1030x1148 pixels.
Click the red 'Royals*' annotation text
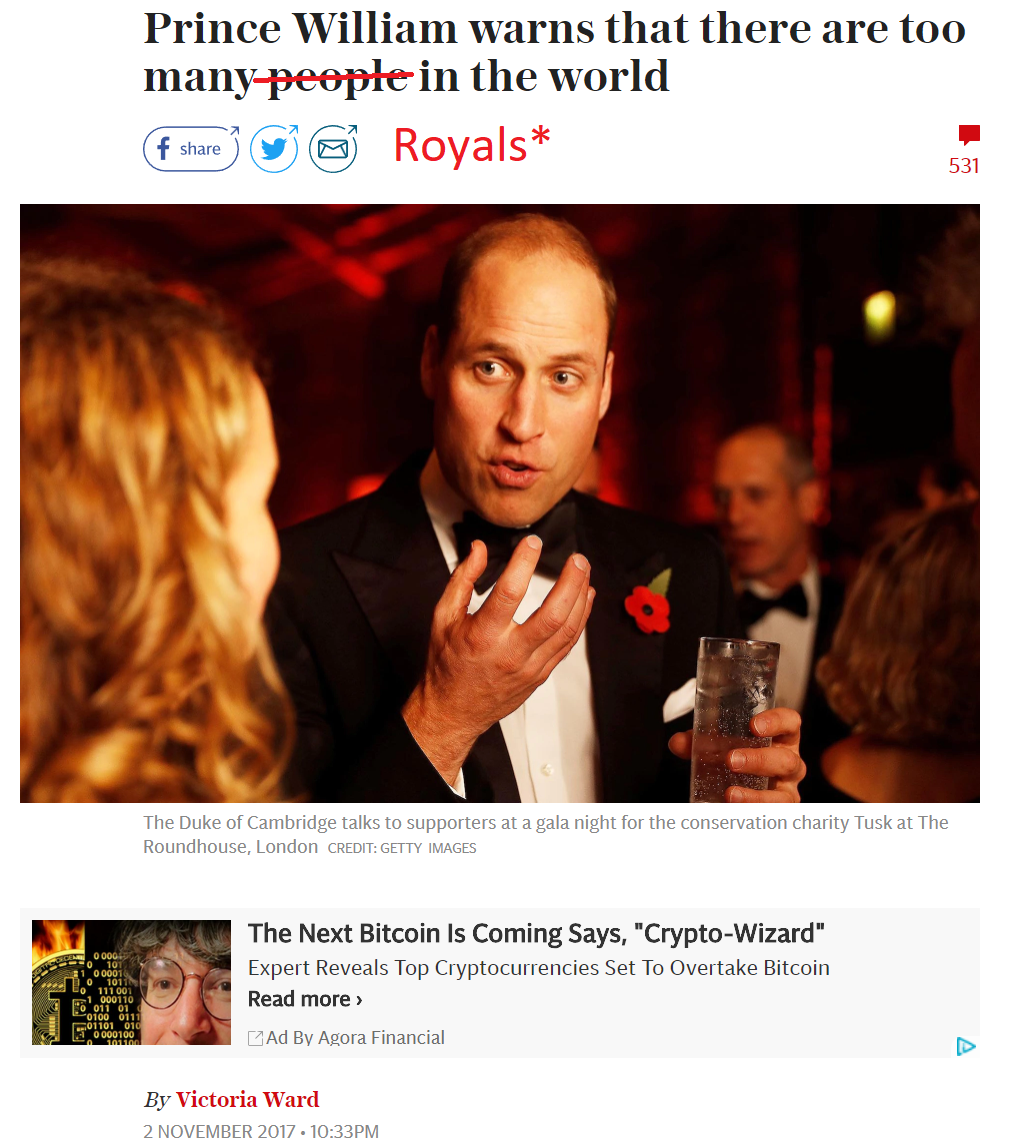point(471,145)
